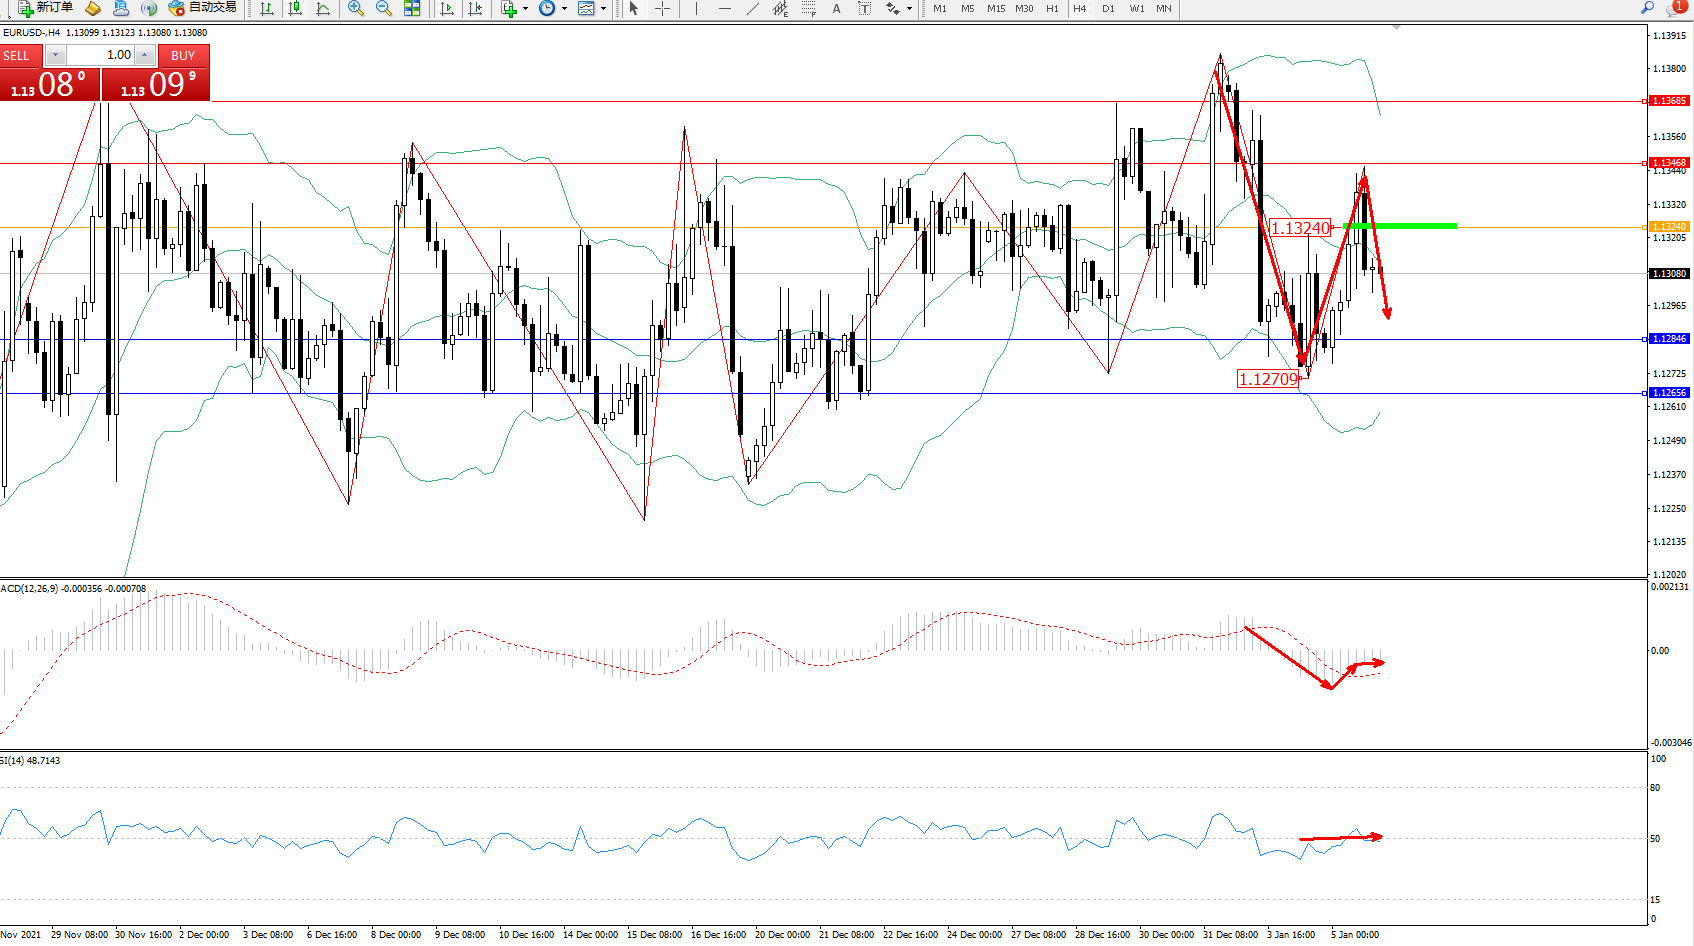
Task: Toggle the H4 timeframe button
Action: (x=1079, y=9)
